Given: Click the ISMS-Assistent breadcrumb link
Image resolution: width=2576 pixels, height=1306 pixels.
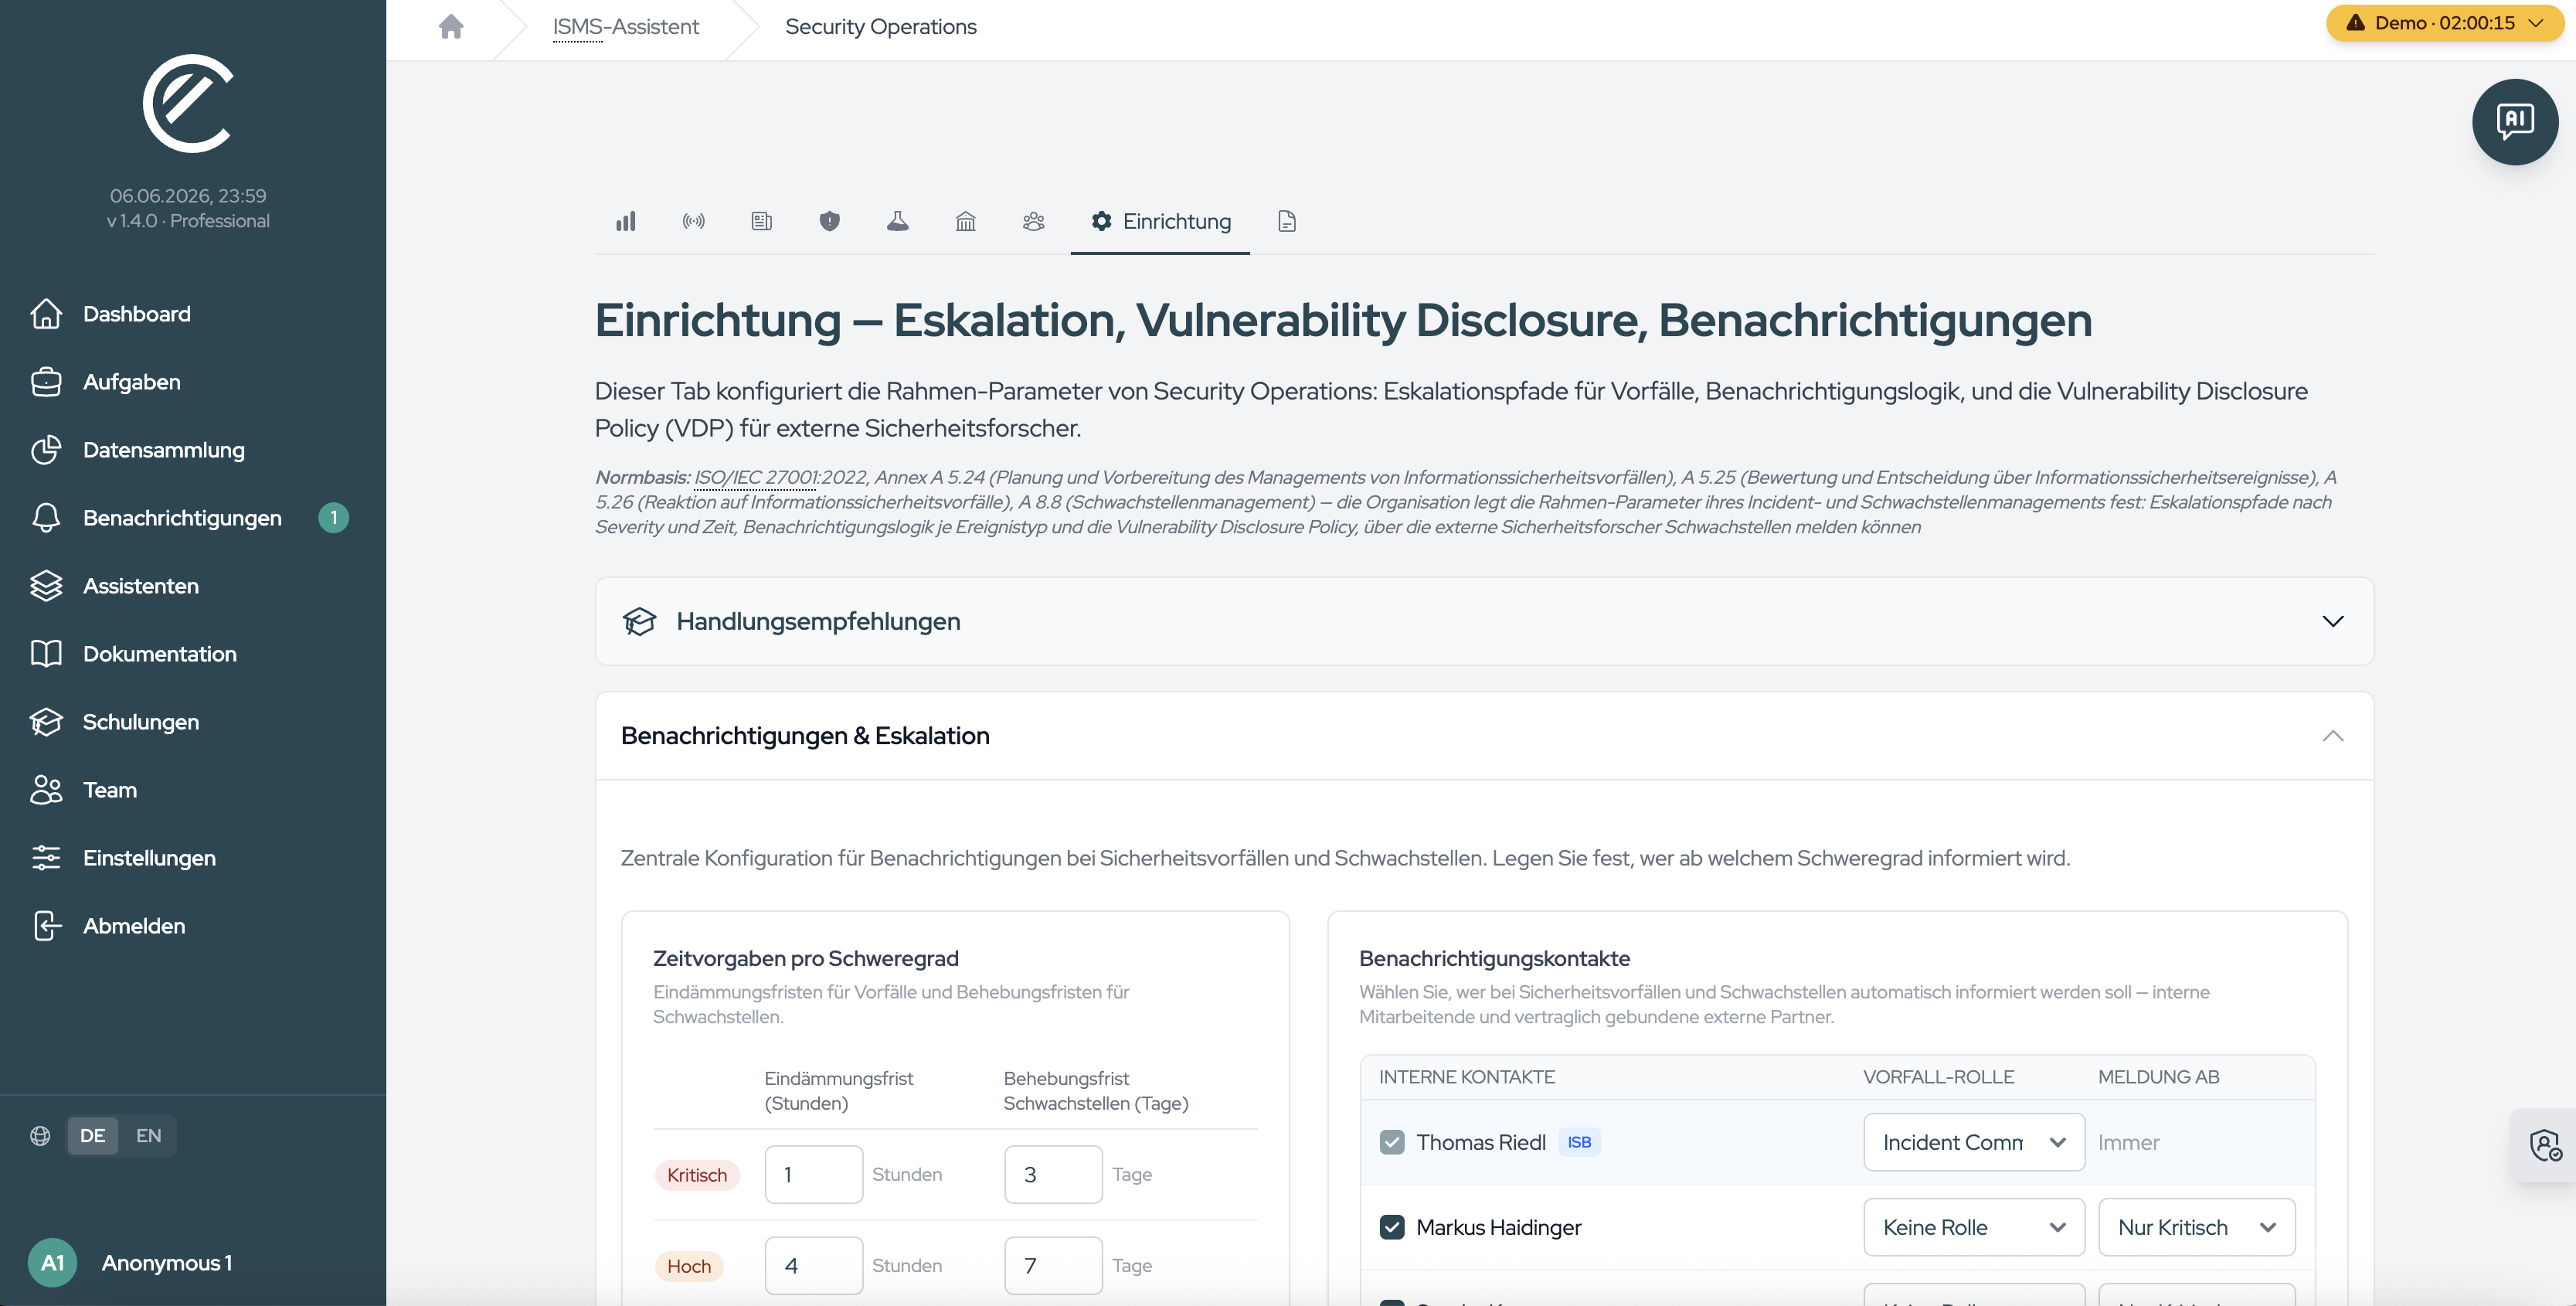Looking at the screenshot, I should click(626, 27).
